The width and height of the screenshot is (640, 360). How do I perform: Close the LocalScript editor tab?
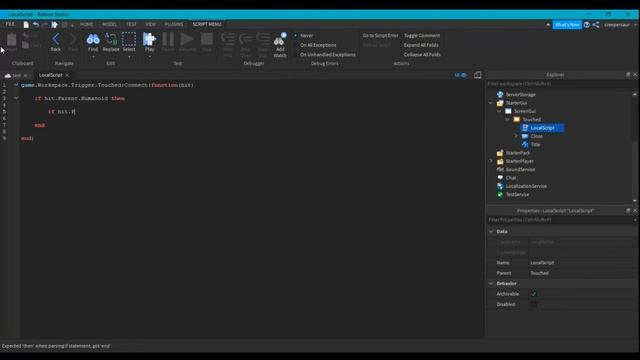(67, 76)
